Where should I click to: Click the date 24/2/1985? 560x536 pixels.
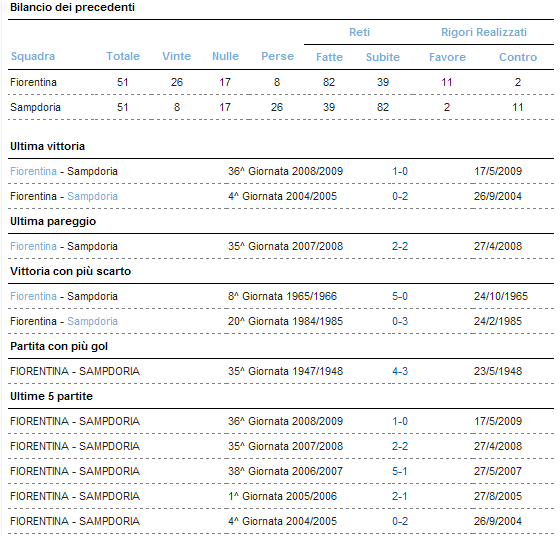click(x=498, y=321)
